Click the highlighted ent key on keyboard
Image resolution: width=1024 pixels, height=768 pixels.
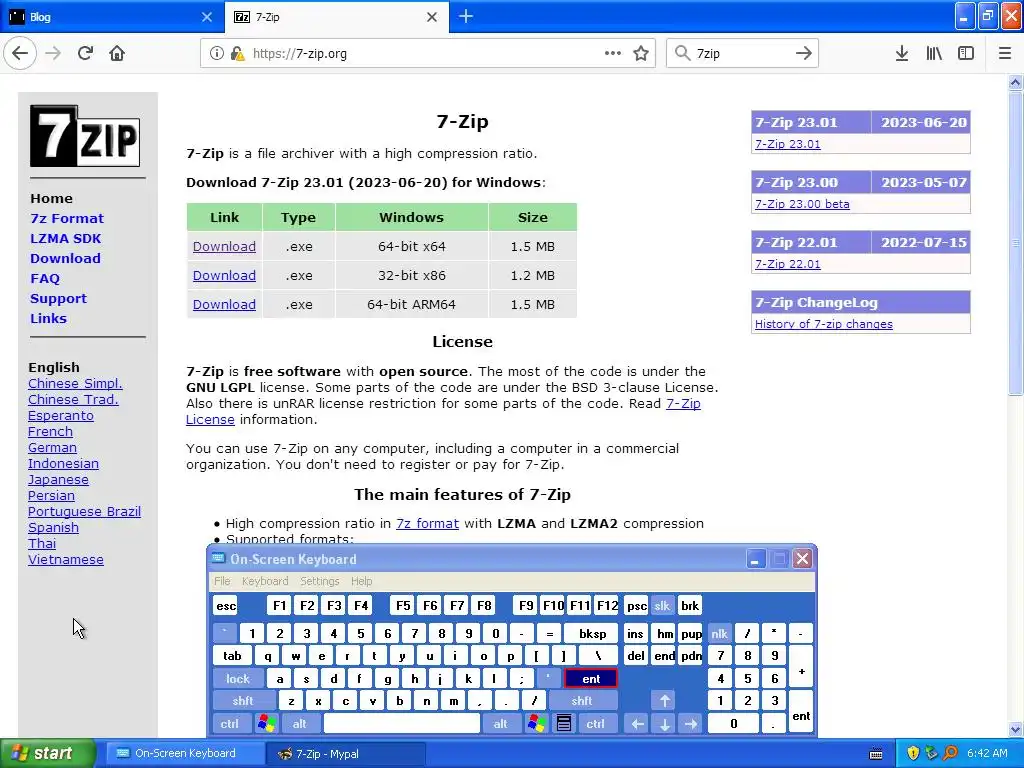(x=591, y=679)
